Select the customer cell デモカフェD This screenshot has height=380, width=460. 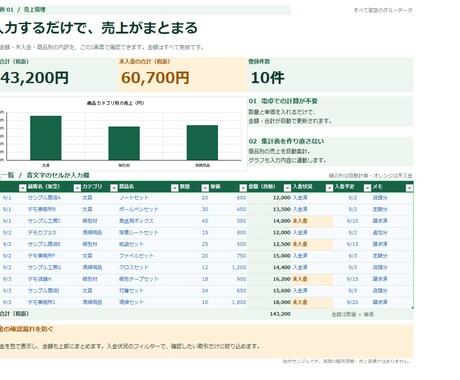click(42, 233)
